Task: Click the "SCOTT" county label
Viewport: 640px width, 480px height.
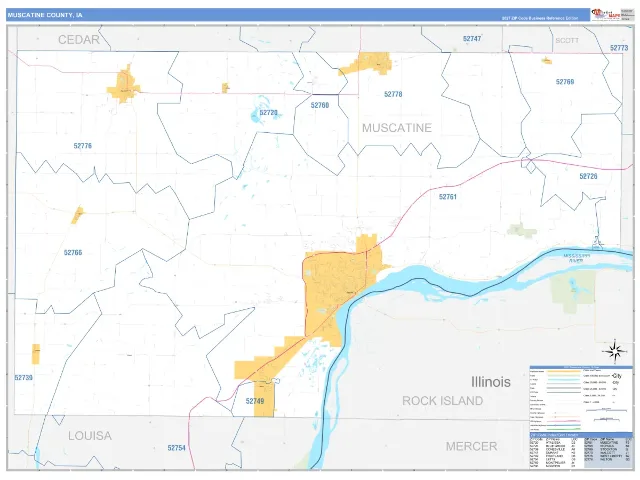Action: click(x=567, y=40)
